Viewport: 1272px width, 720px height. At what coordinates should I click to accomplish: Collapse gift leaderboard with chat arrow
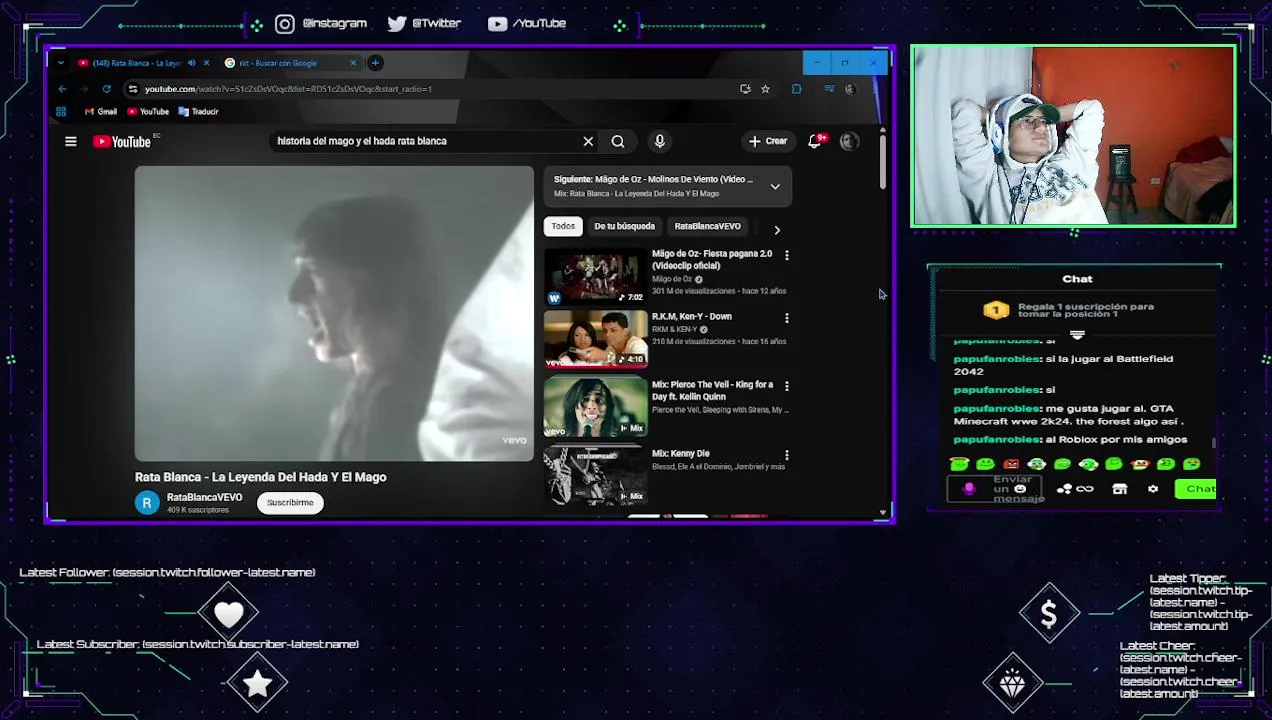click(x=1077, y=335)
